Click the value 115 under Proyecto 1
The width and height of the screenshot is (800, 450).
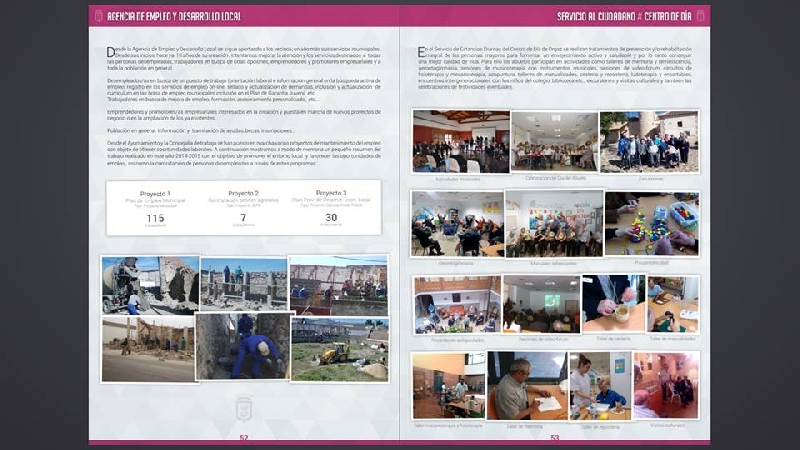(x=155, y=218)
